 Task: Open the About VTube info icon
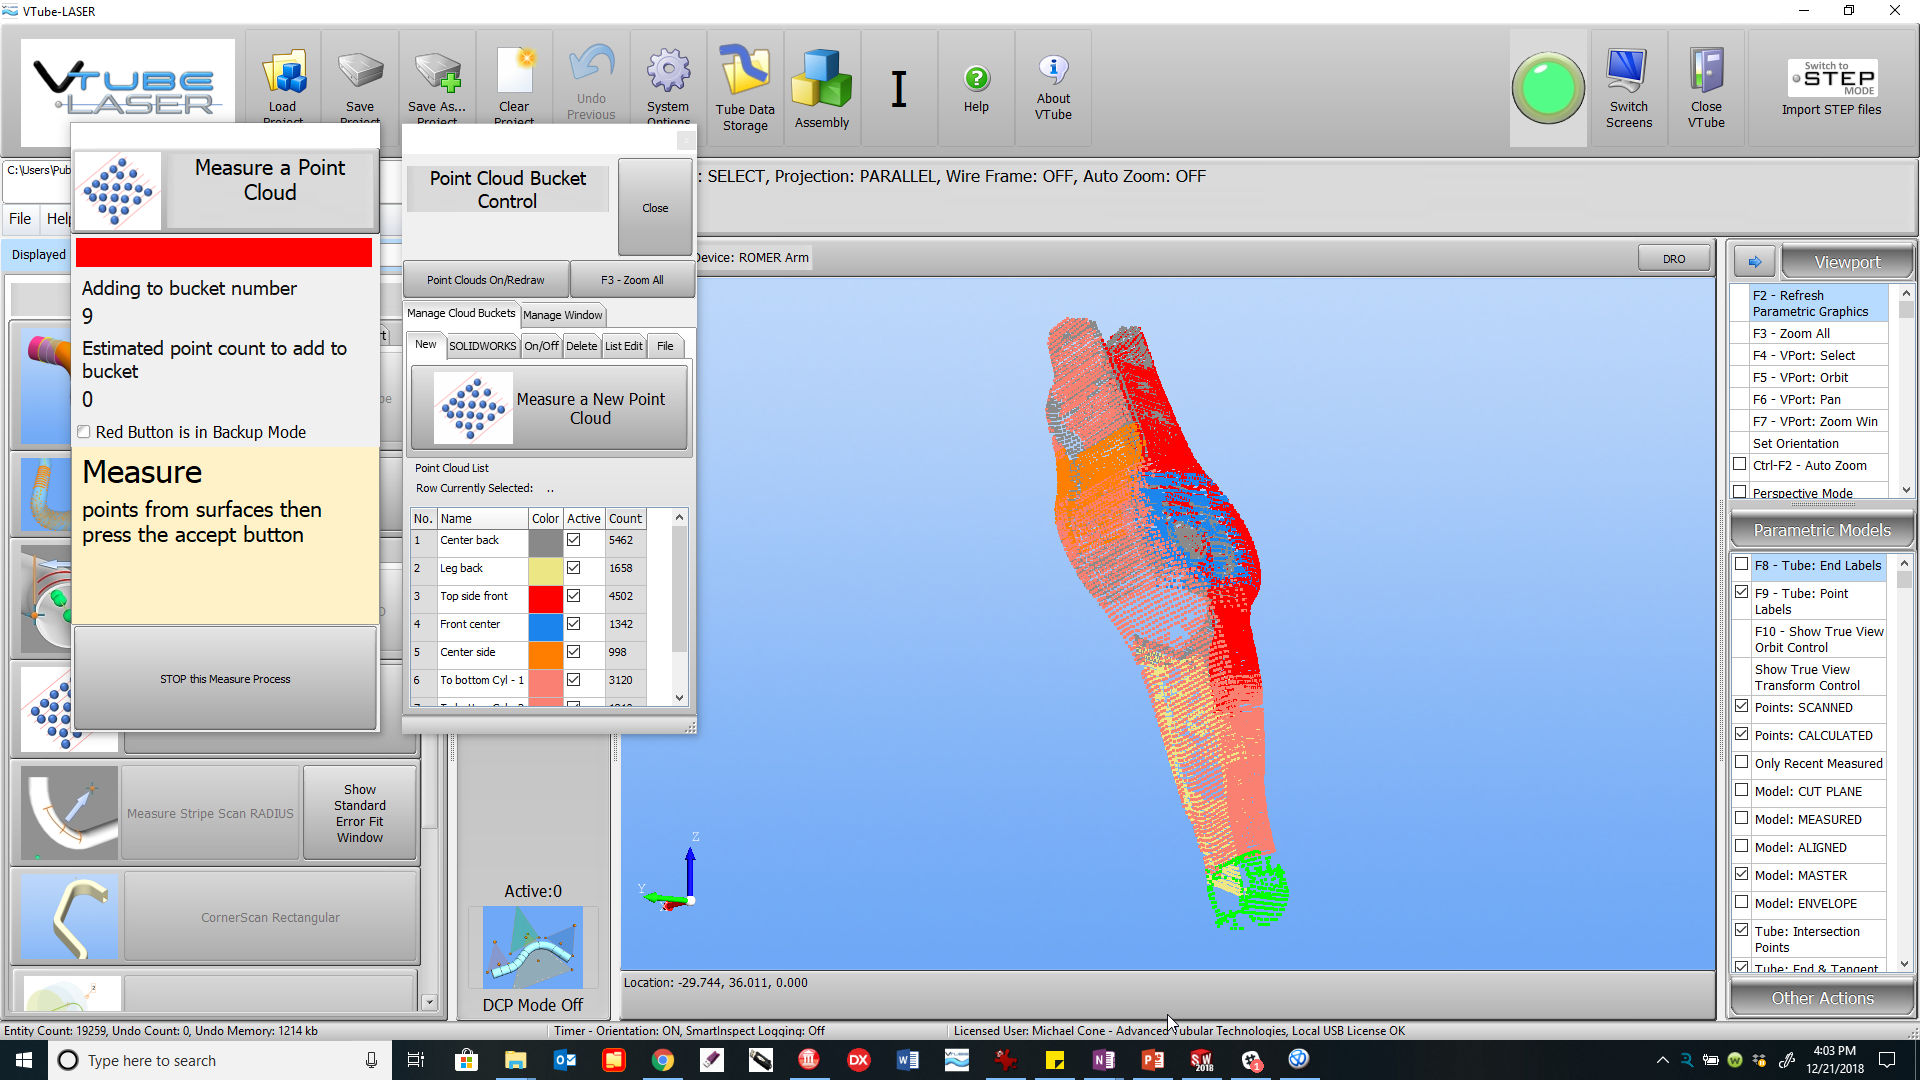(1053, 70)
